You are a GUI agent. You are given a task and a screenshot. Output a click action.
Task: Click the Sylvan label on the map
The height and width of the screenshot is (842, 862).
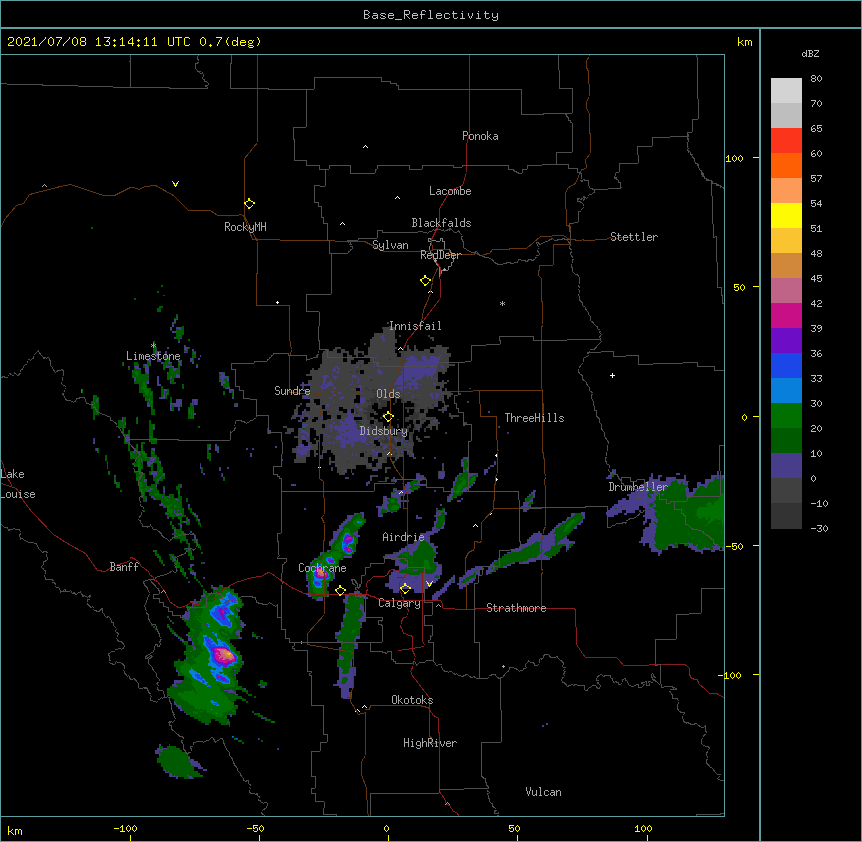[x=390, y=245]
